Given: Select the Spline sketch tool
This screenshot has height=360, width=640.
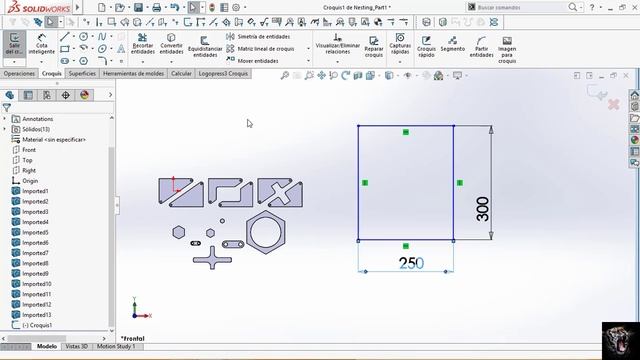Looking at the screenshot, I should (x=102, y=37).
